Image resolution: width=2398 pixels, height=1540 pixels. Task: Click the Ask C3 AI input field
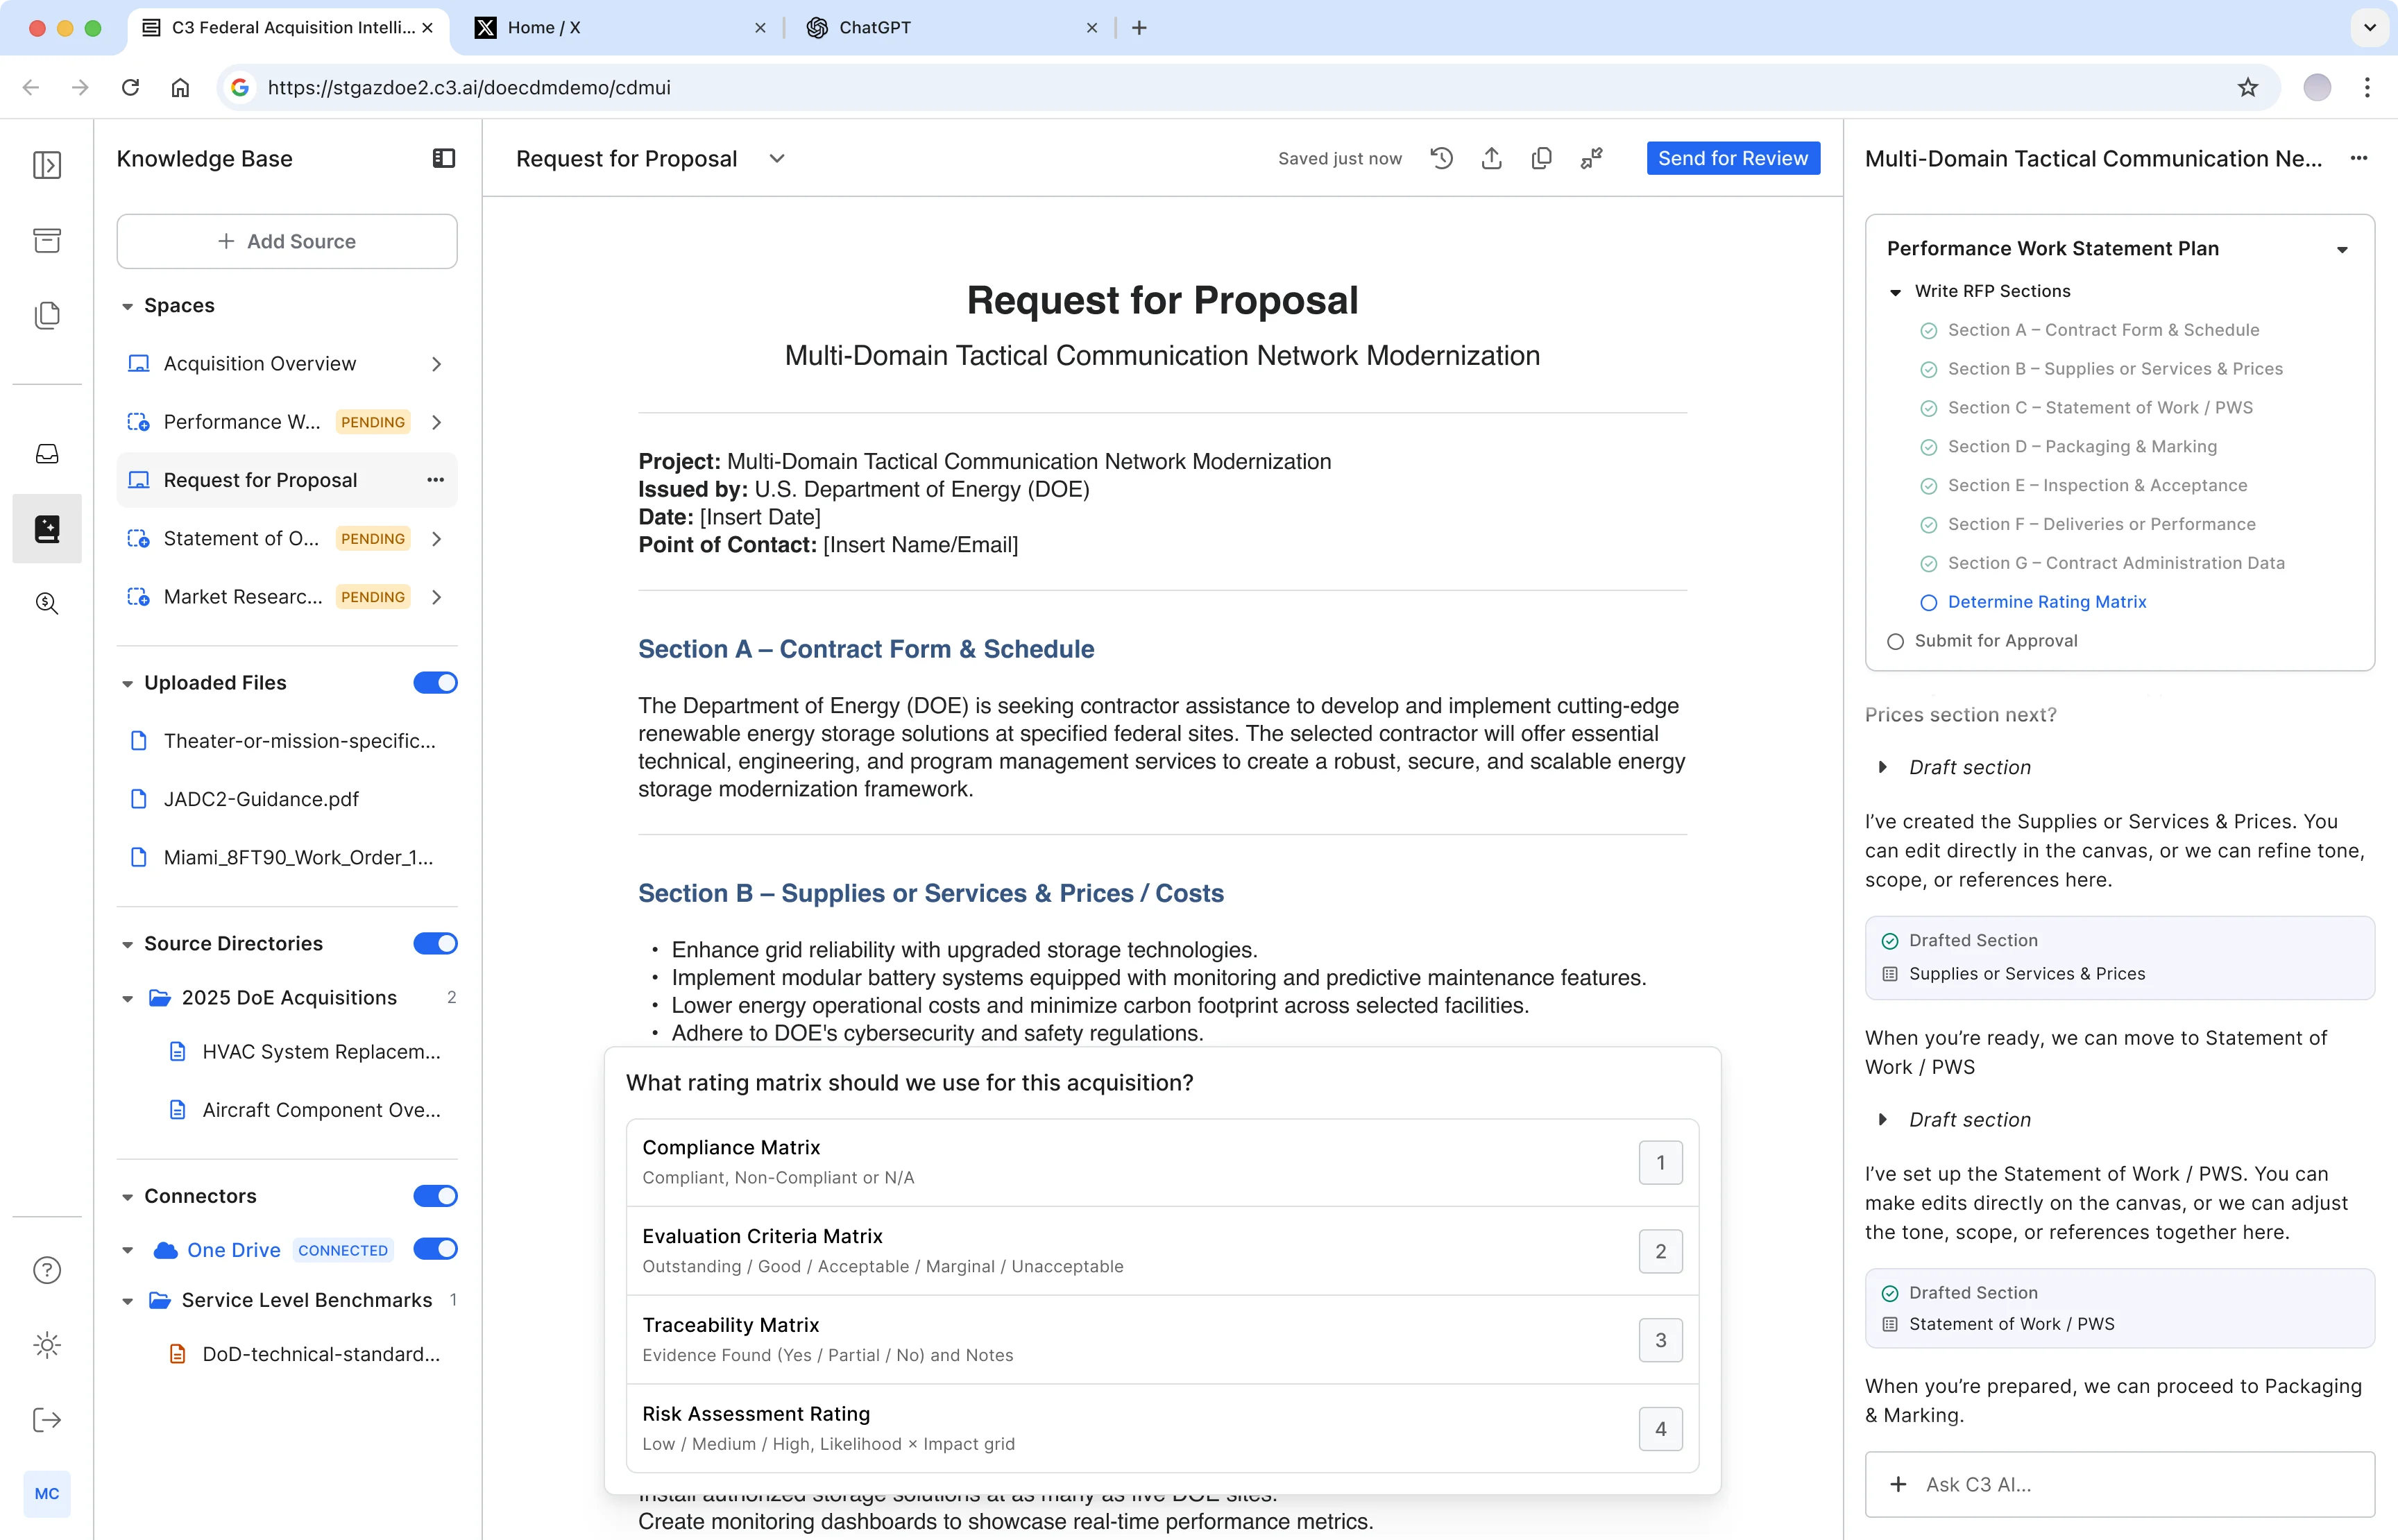point(2120,1485)
